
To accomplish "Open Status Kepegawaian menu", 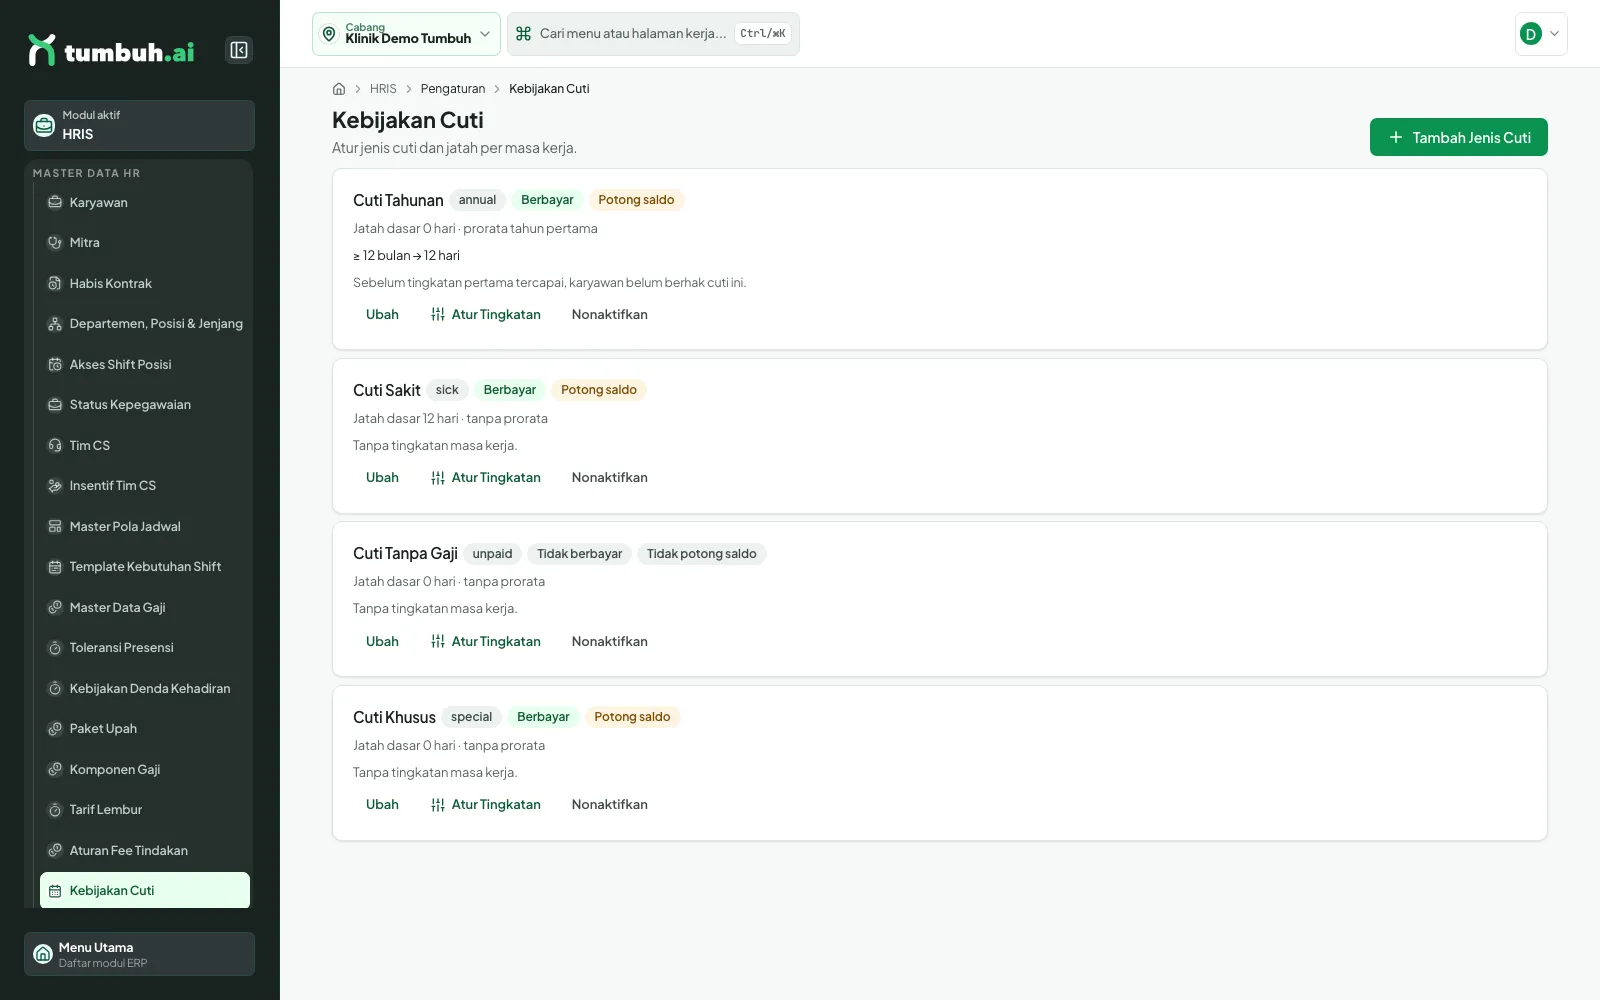I will coord(145,405).
